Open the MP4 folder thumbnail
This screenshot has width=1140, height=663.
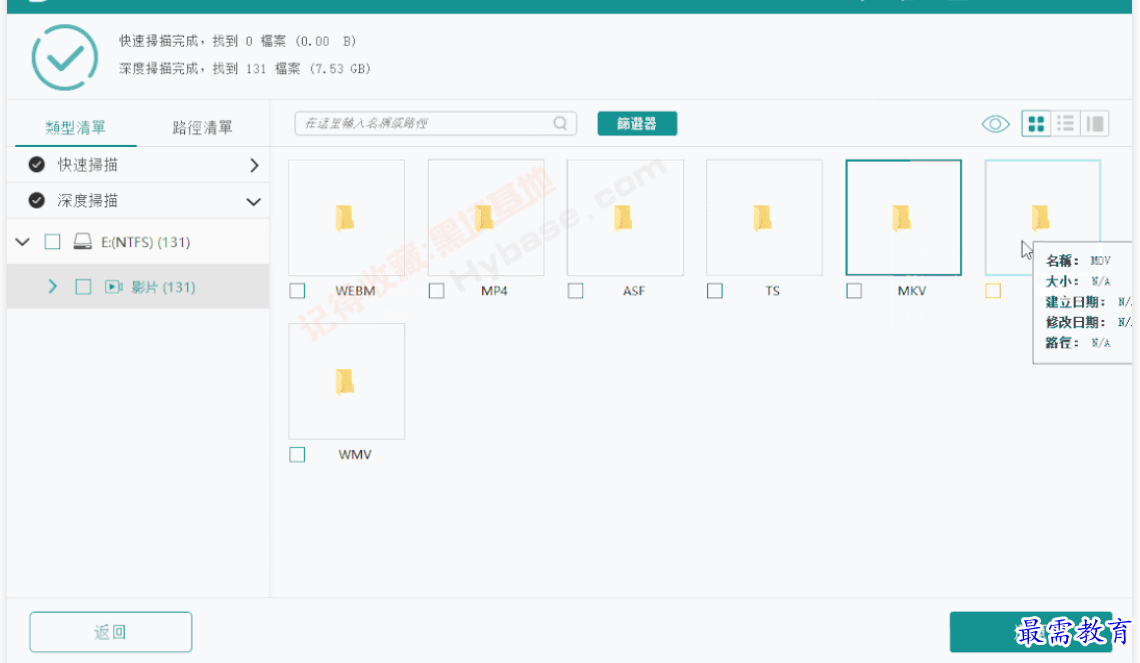click(486, 217)
